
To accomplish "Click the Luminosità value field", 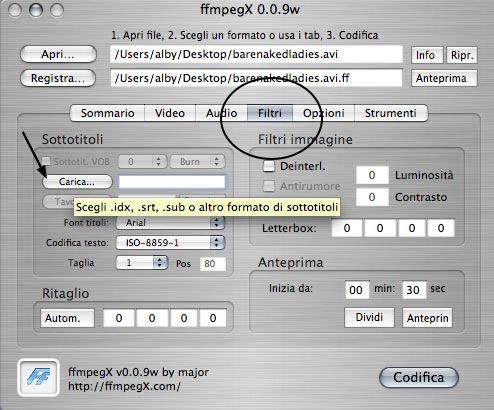I will pos(372,175).
